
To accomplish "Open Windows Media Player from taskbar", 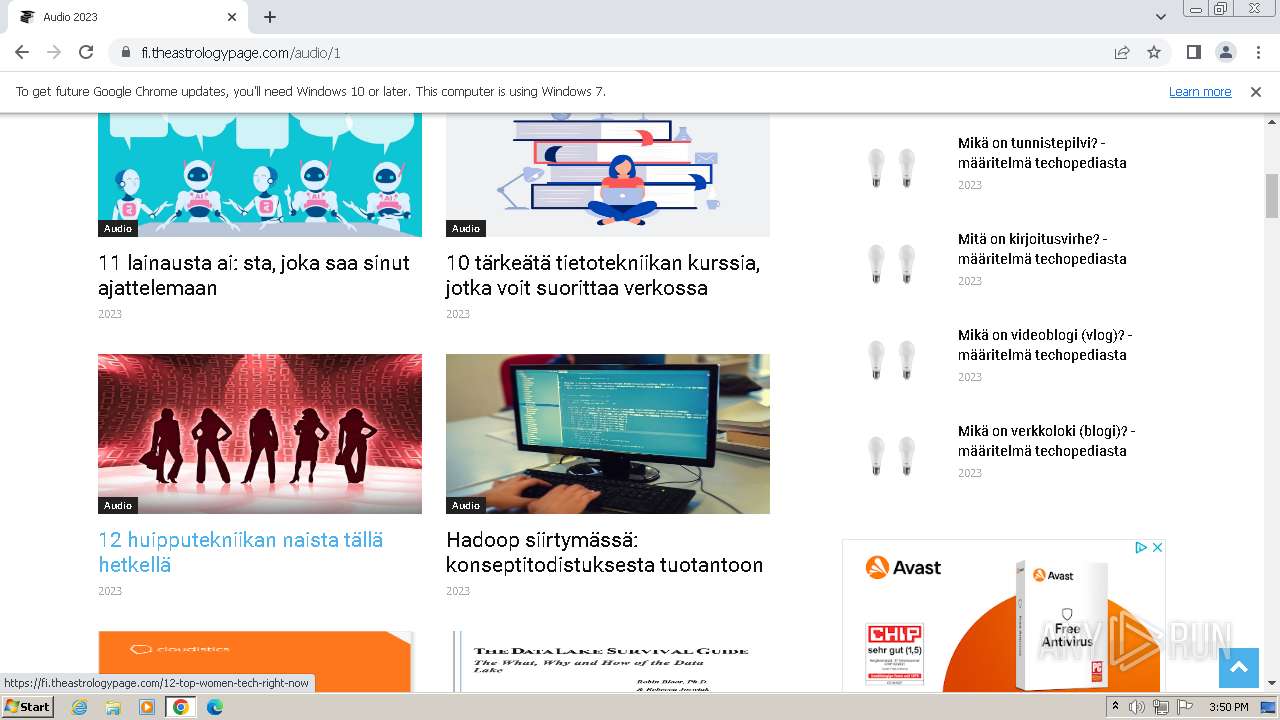I will [147, 707].
